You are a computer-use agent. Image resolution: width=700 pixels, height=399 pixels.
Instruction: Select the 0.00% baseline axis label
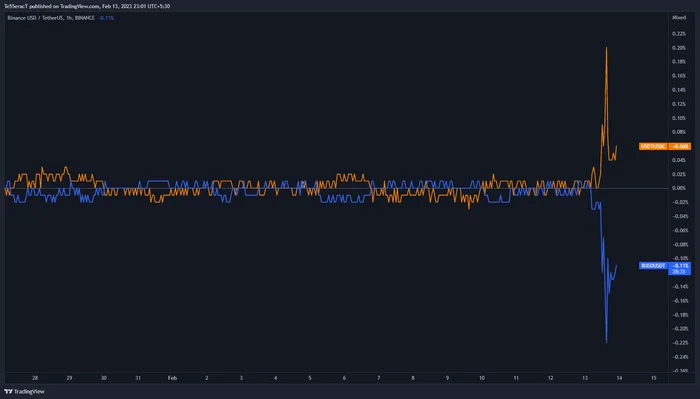(x=679, y=188)
